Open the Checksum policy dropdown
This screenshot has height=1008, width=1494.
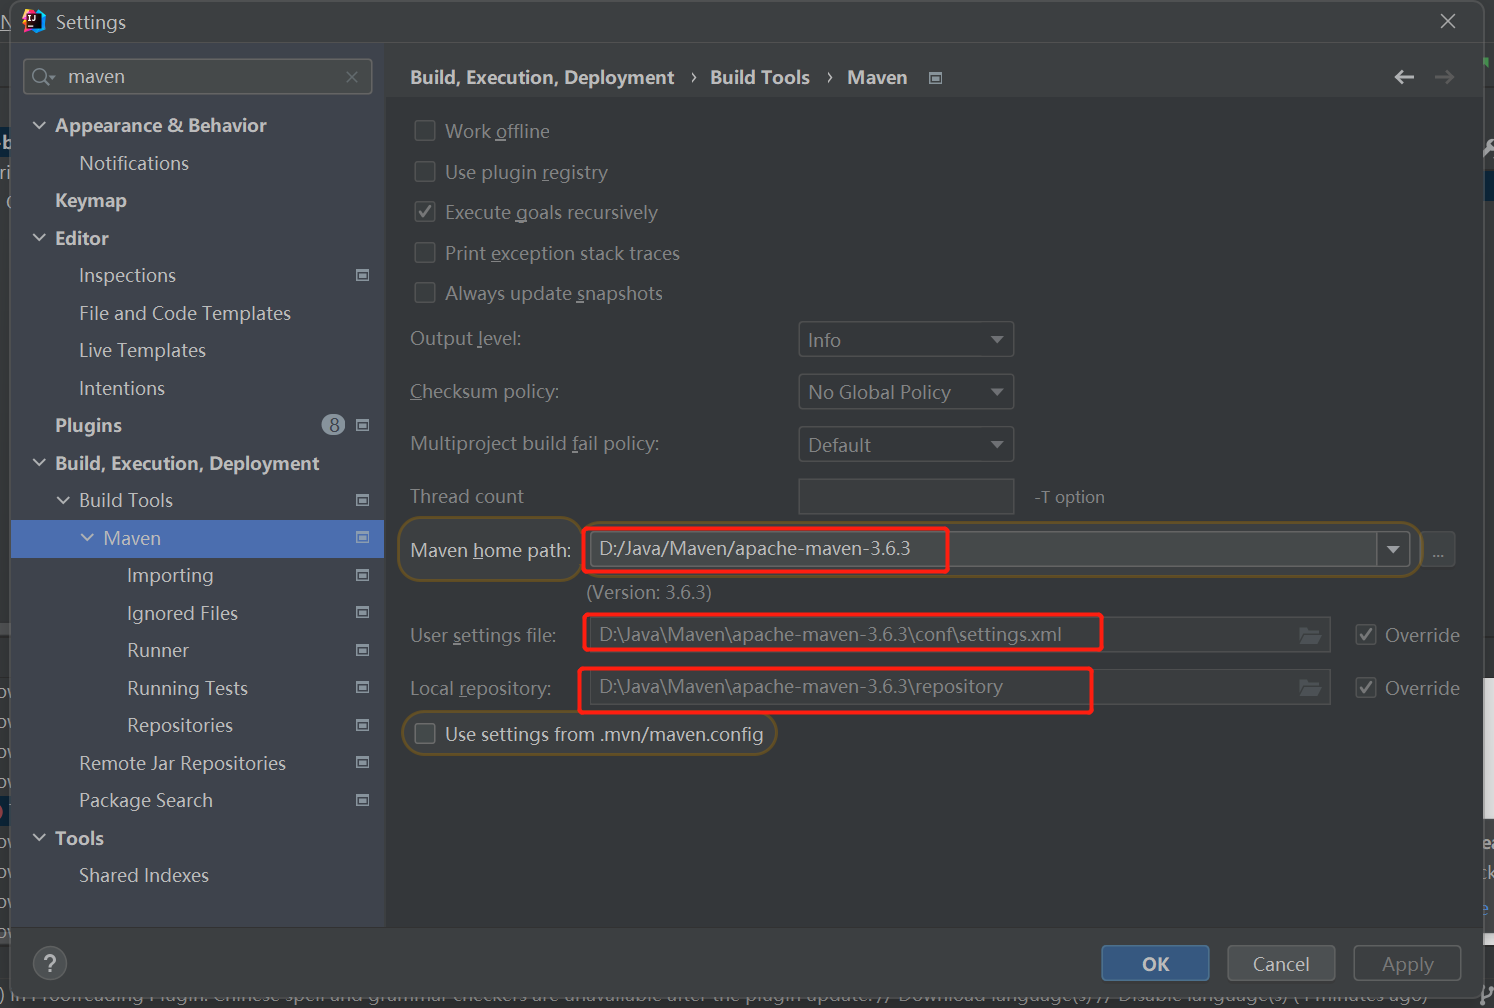click(906, 392)
